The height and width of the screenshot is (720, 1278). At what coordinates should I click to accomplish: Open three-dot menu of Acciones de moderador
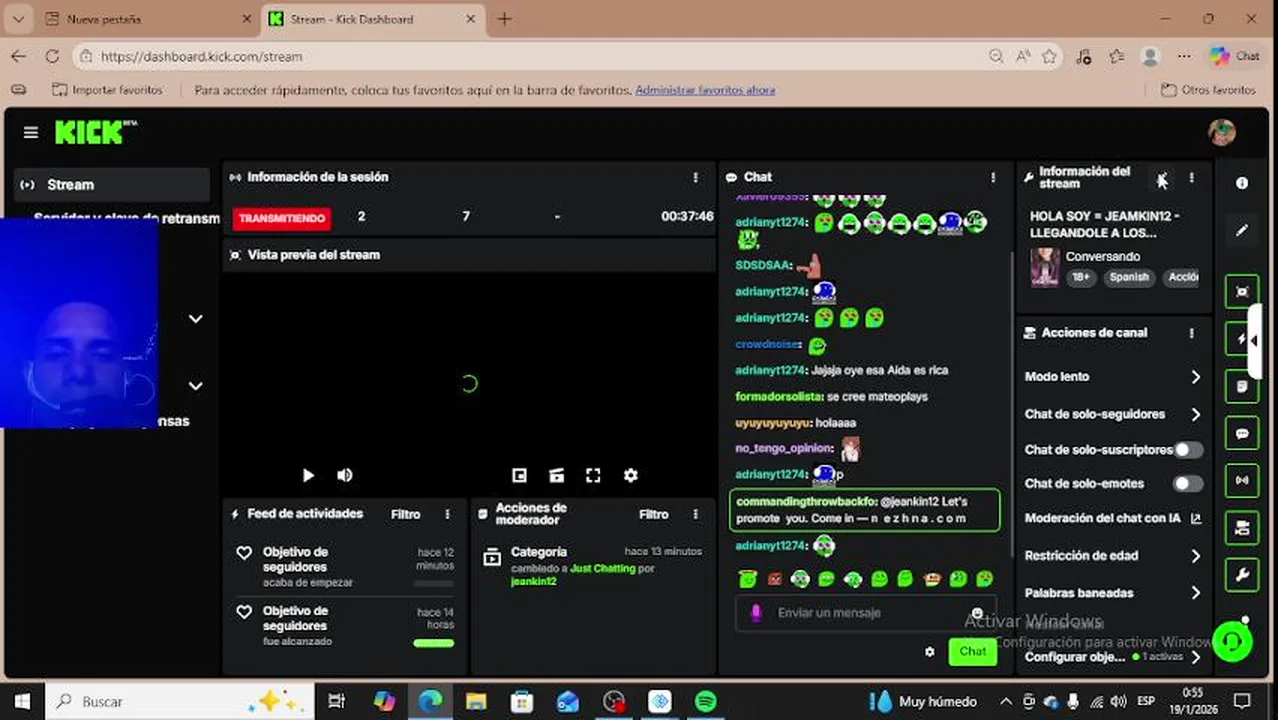[696, 514]
